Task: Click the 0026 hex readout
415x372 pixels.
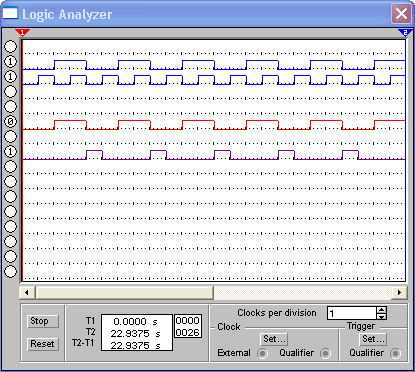Action: [x=188, y=332]
